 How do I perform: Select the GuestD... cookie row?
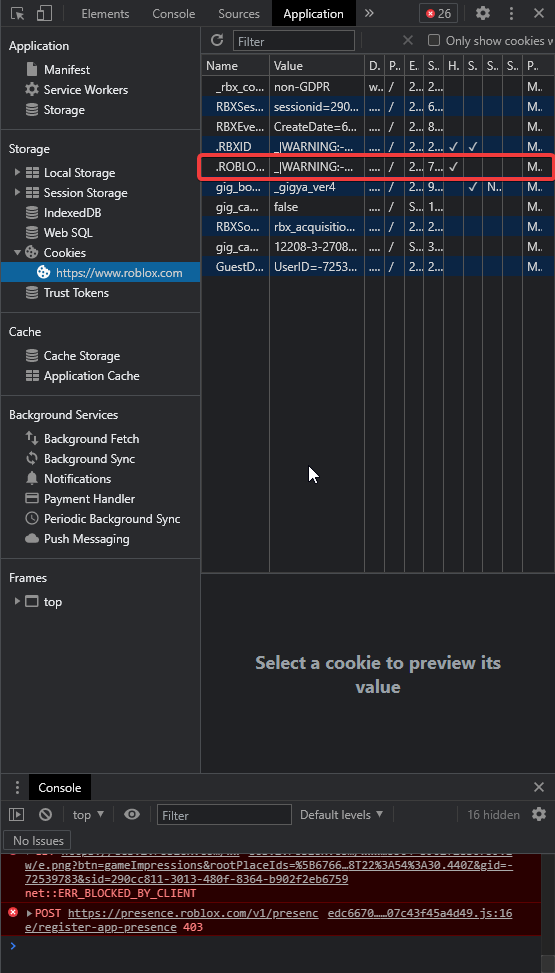377,267
